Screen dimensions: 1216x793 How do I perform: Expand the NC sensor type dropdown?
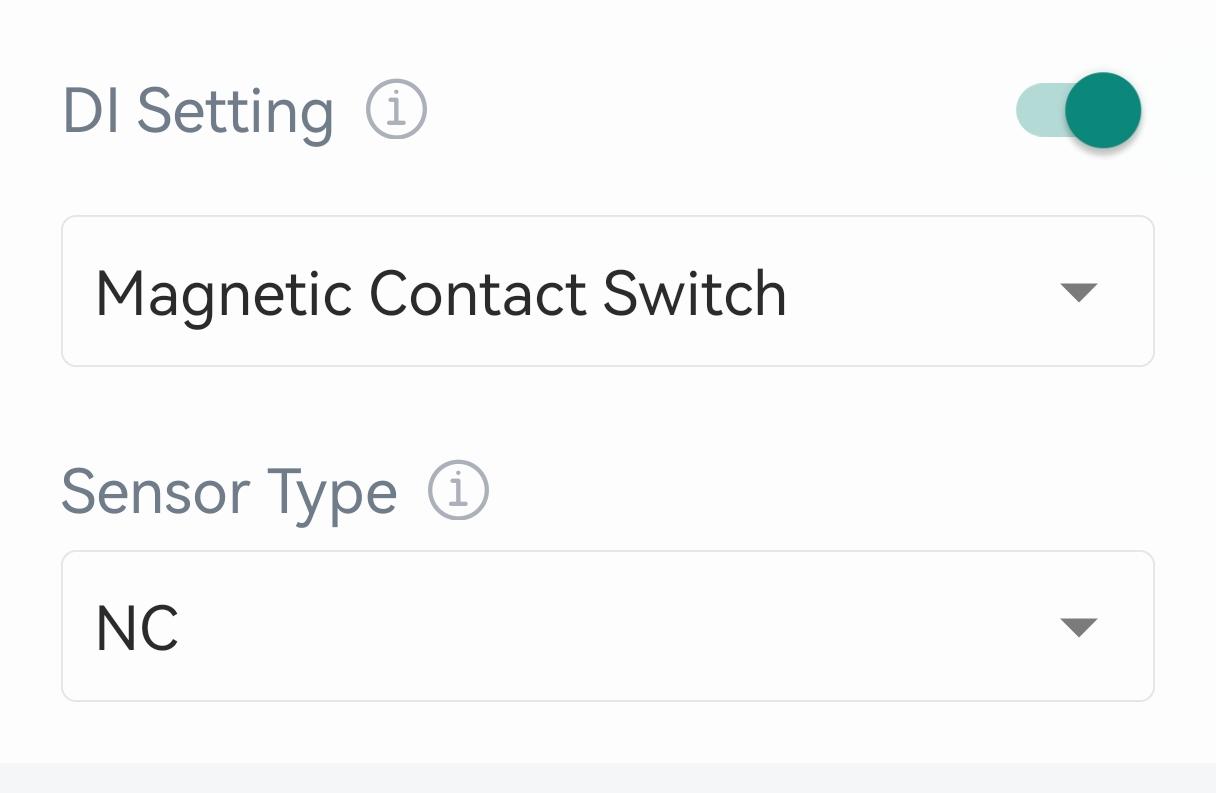pos(607,626)
